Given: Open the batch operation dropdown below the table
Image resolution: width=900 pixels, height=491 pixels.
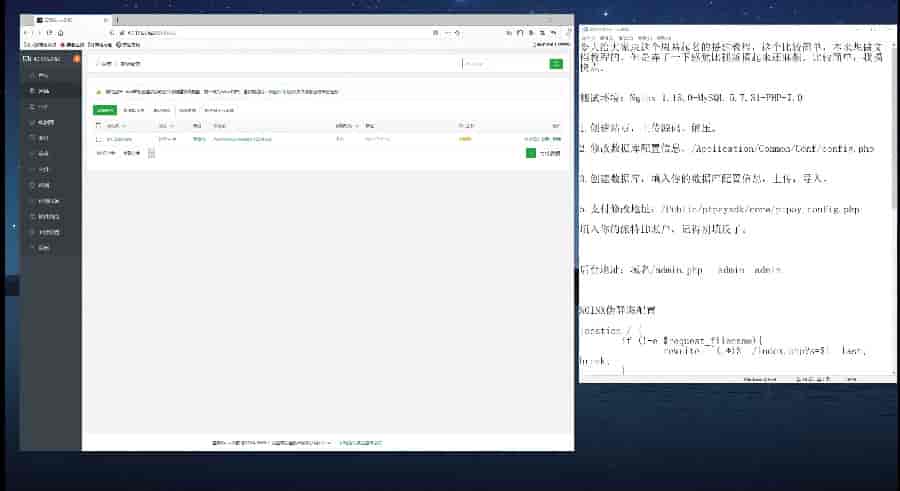Looking at the screenshot, I should point(151,153).
